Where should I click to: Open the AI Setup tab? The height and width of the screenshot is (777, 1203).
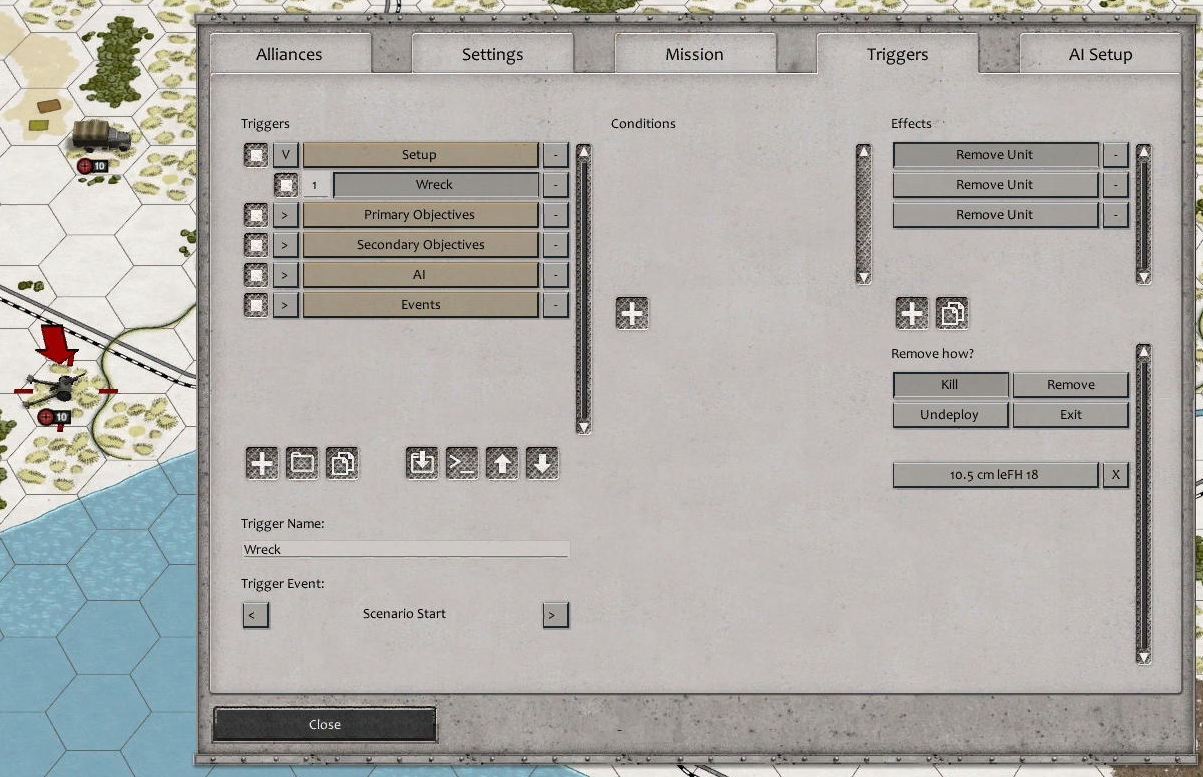click(x=1100, y=54)
